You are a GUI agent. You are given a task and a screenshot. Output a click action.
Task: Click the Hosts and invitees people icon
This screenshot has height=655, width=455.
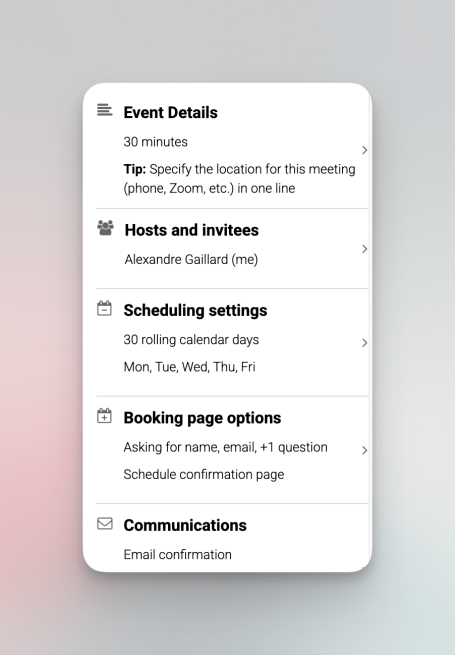[x=105, y=228]
